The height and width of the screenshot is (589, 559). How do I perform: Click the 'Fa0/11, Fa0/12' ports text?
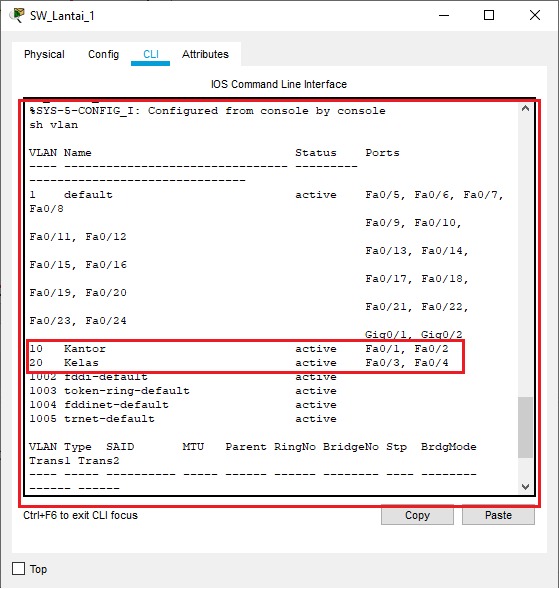[x=78, y=237]
